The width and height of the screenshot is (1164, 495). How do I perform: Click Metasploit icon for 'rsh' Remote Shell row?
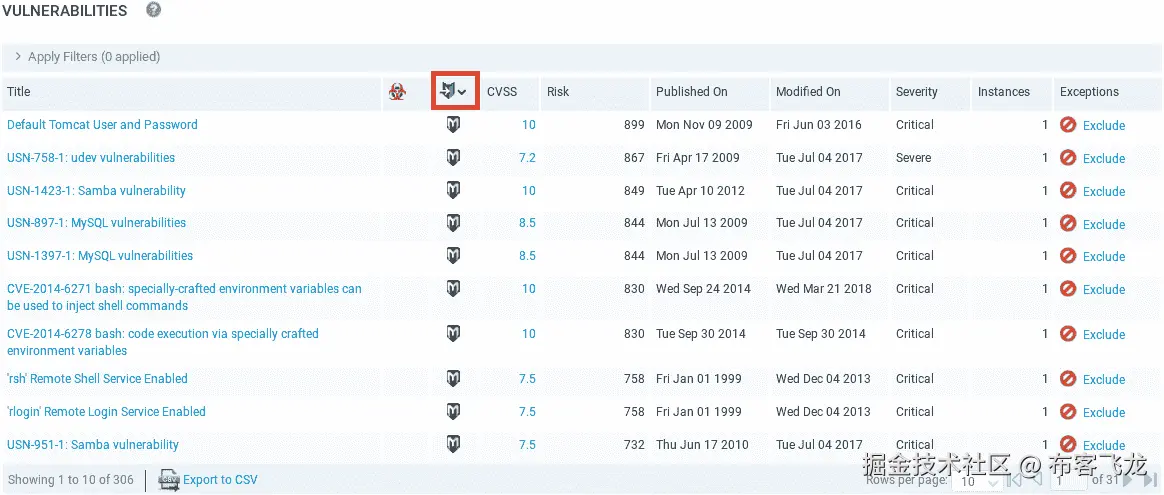click(453, 378)
